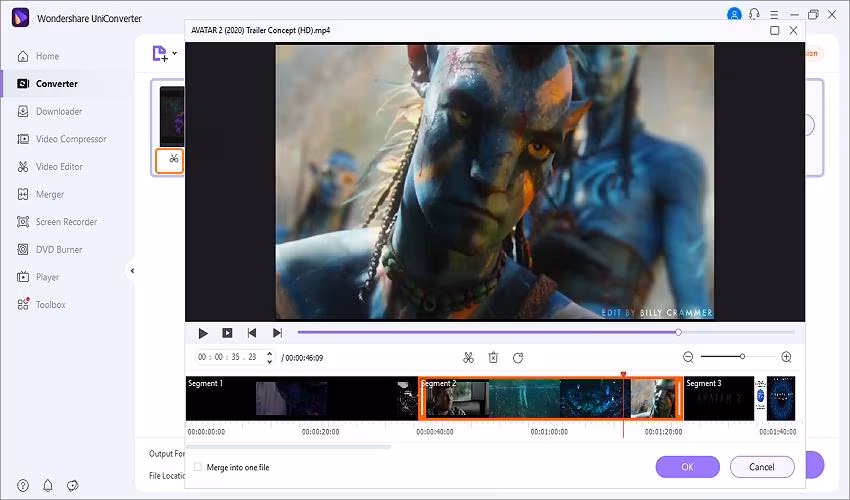Close the trim dialog window
This screenshot has height=500, width=850.
pos(793,30)
